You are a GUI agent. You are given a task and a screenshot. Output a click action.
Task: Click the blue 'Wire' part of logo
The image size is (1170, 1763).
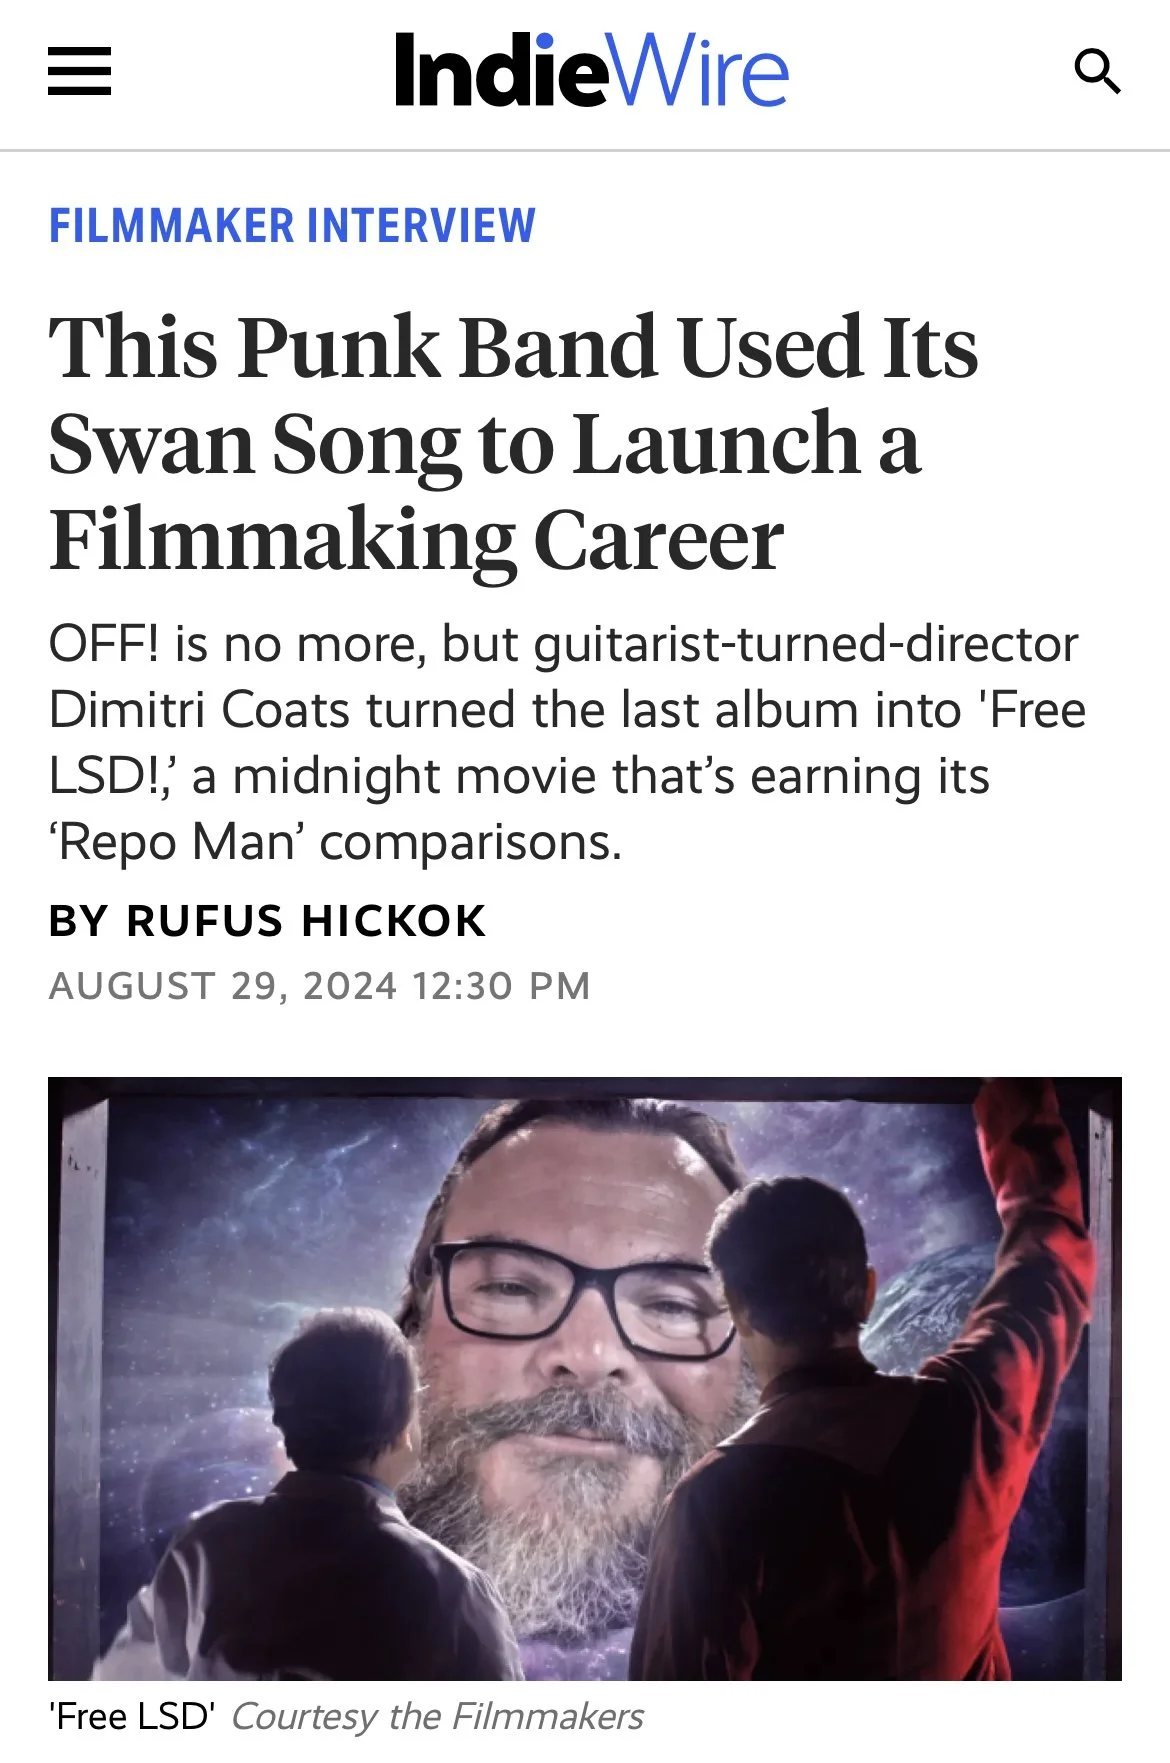pyautogui.click(x=698, y=70)
